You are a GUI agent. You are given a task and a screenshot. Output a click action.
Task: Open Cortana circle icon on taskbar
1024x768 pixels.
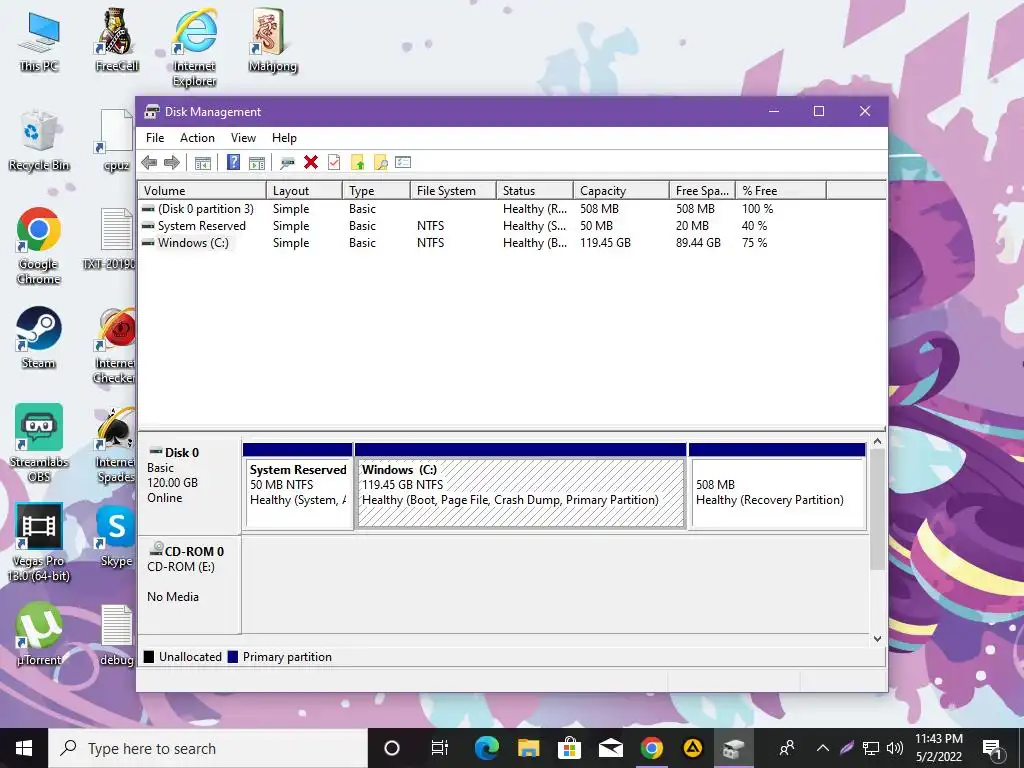click(392, 748)
